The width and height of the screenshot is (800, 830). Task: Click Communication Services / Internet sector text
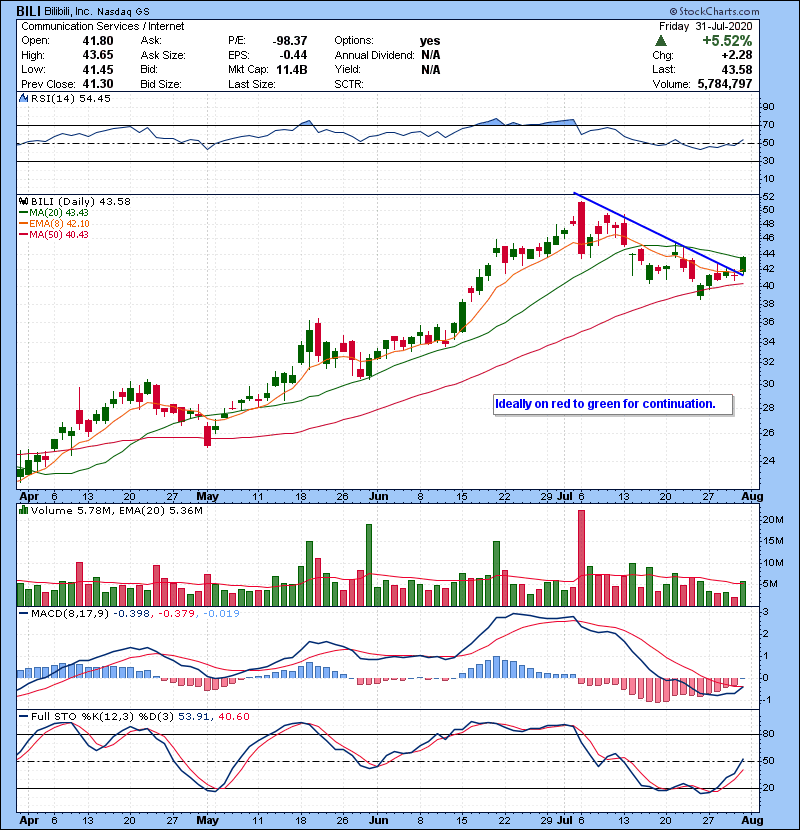tap(103, 26)
